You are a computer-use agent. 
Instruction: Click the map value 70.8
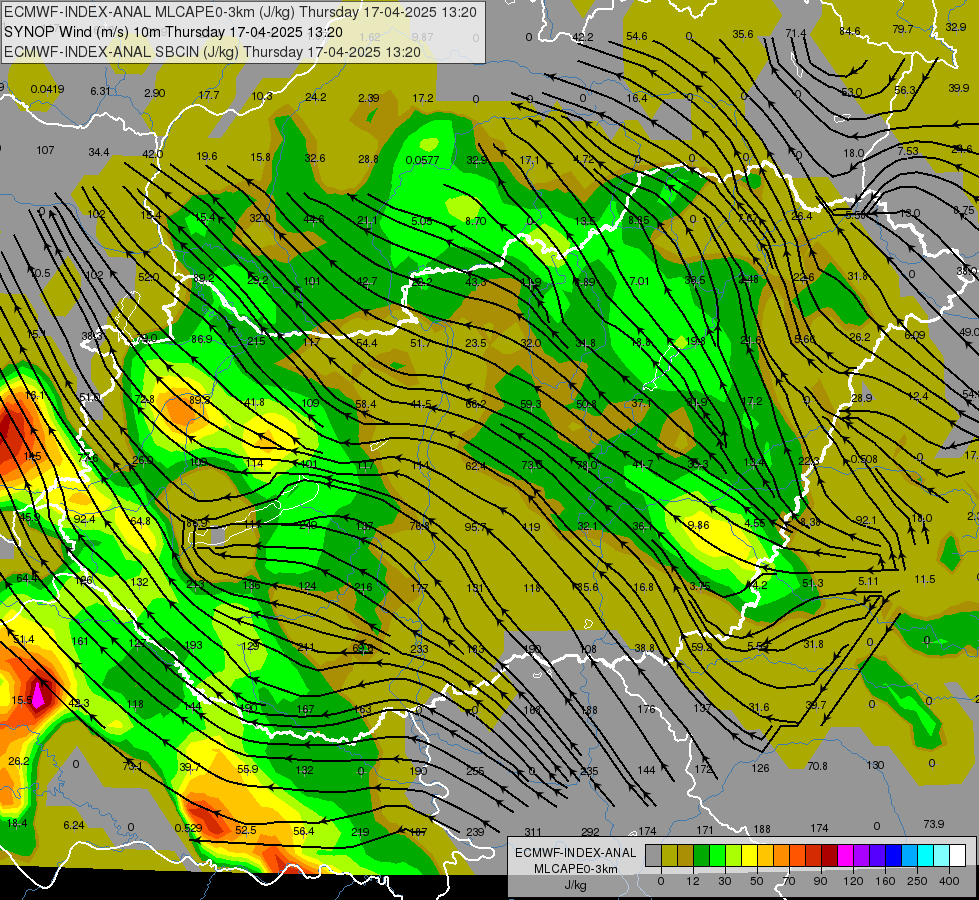(817, 766)
